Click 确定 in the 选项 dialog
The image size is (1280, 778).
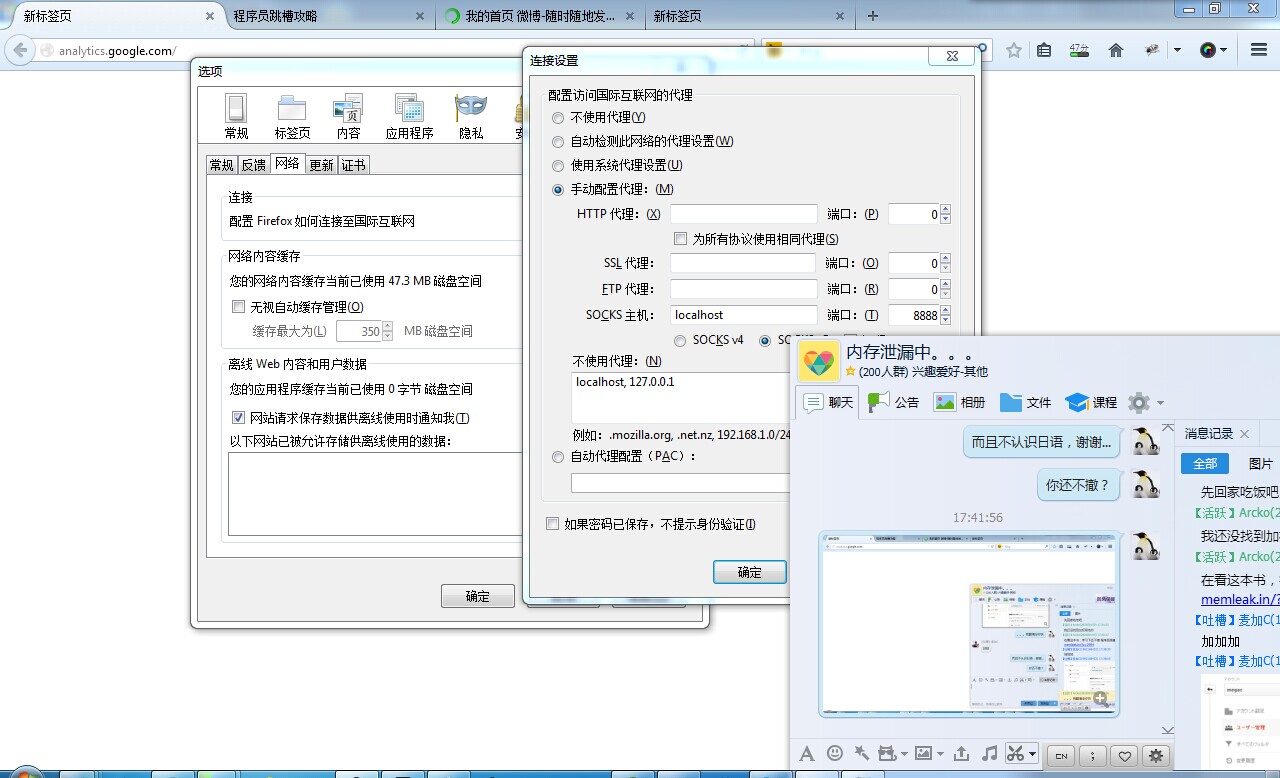click(x=477, y=596)
